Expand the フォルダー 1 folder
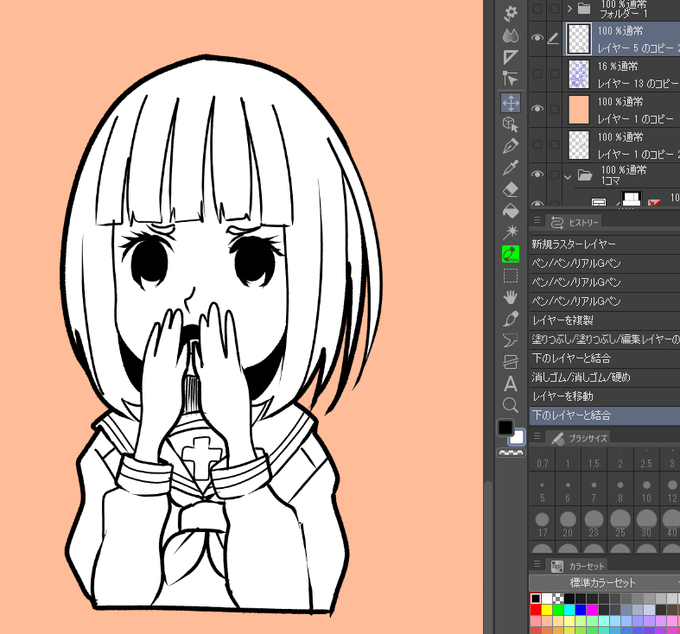Image resolution: width=680 pixels, height=634 pixels. (569, 8)
